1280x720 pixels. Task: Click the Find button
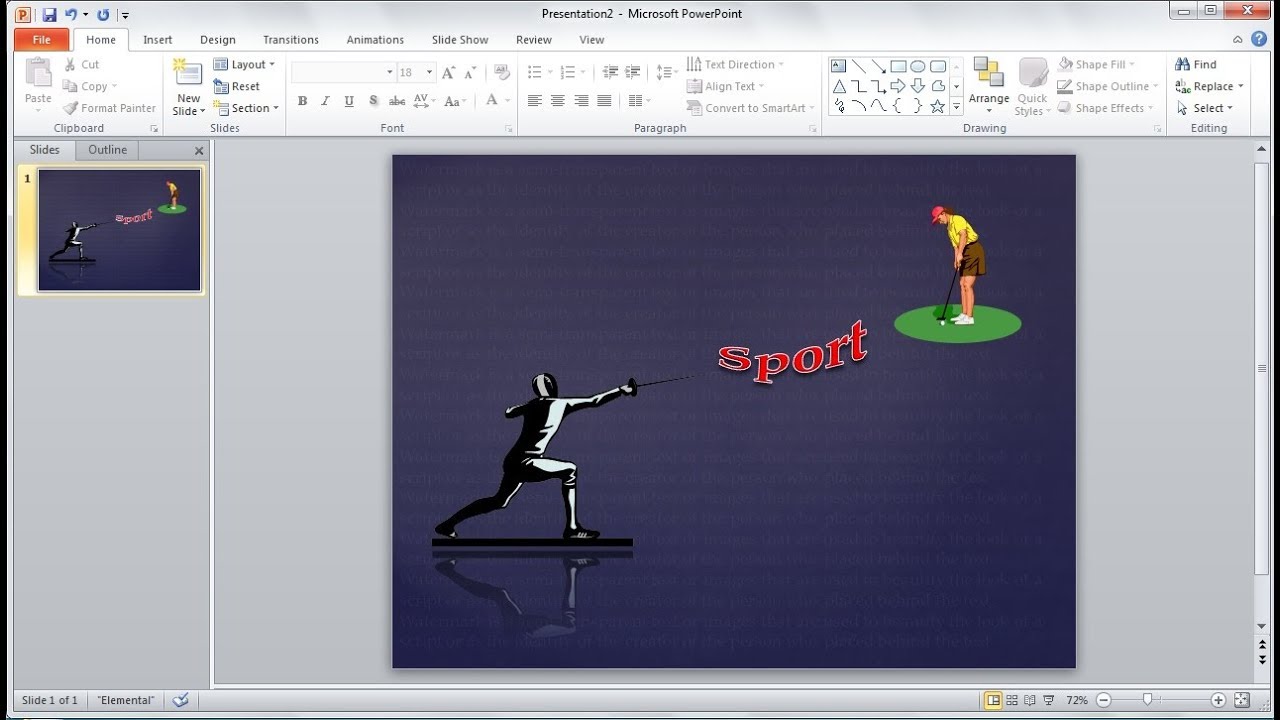[1196, 64]
